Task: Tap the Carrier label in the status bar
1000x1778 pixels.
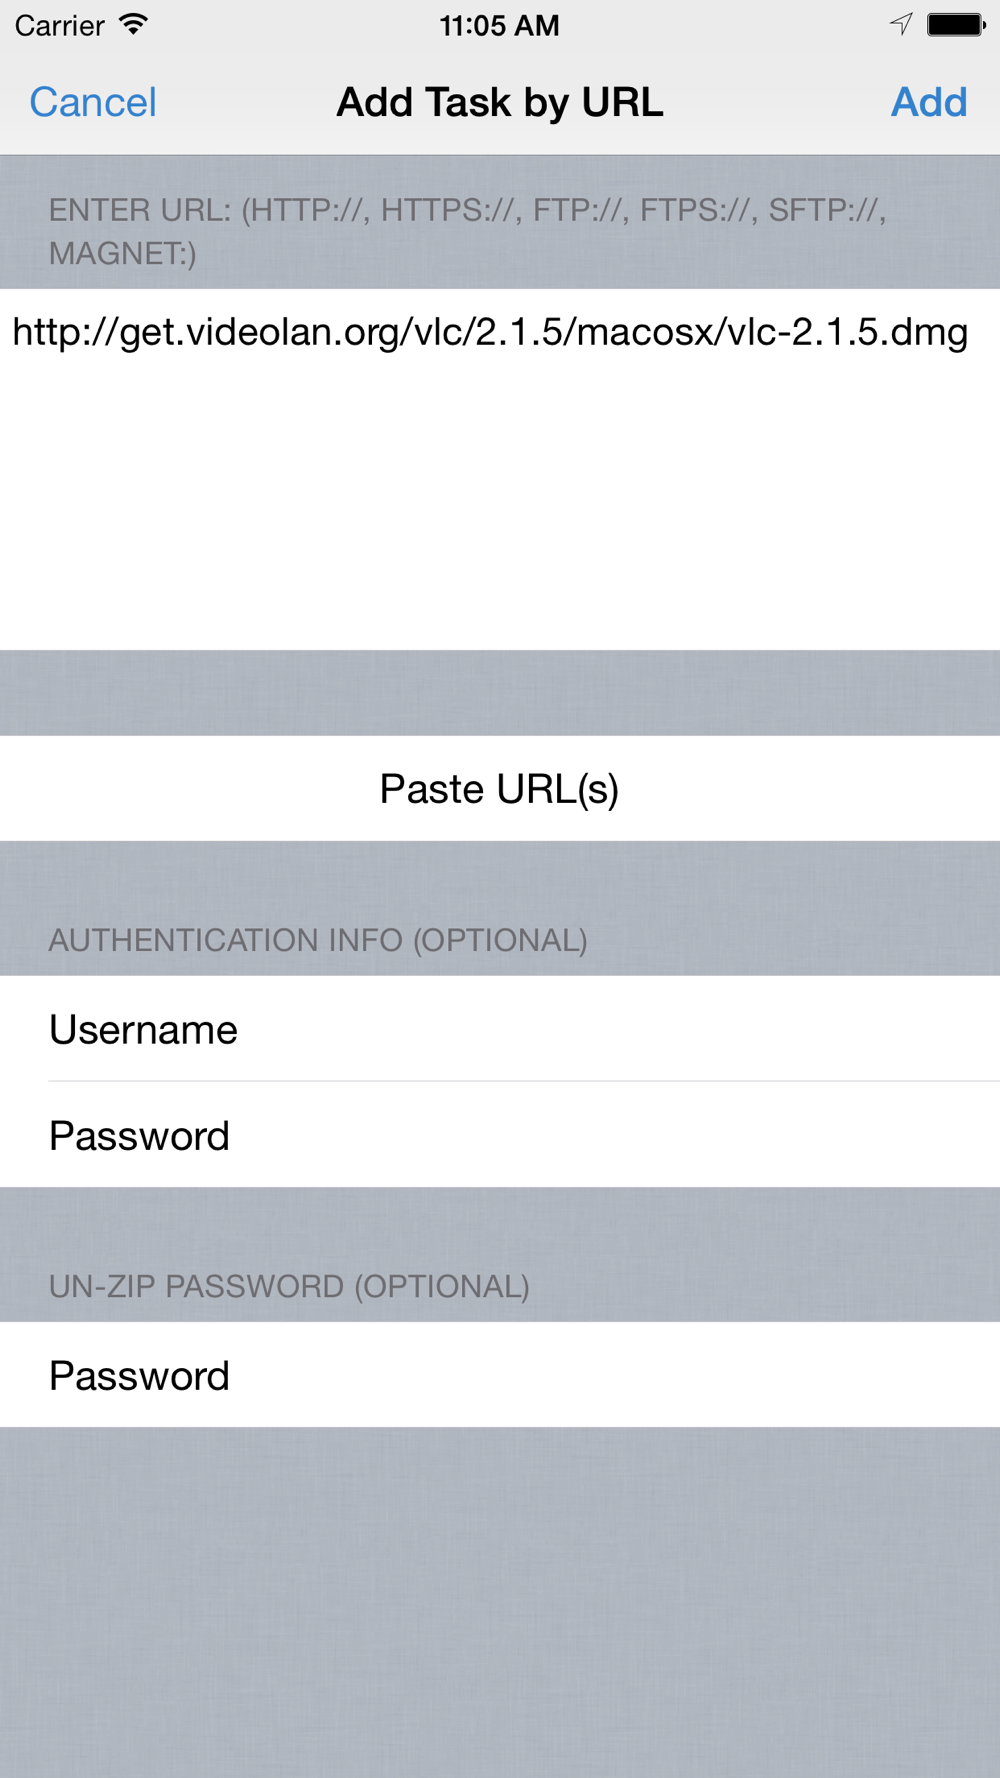Action: [x=60, y=25]
